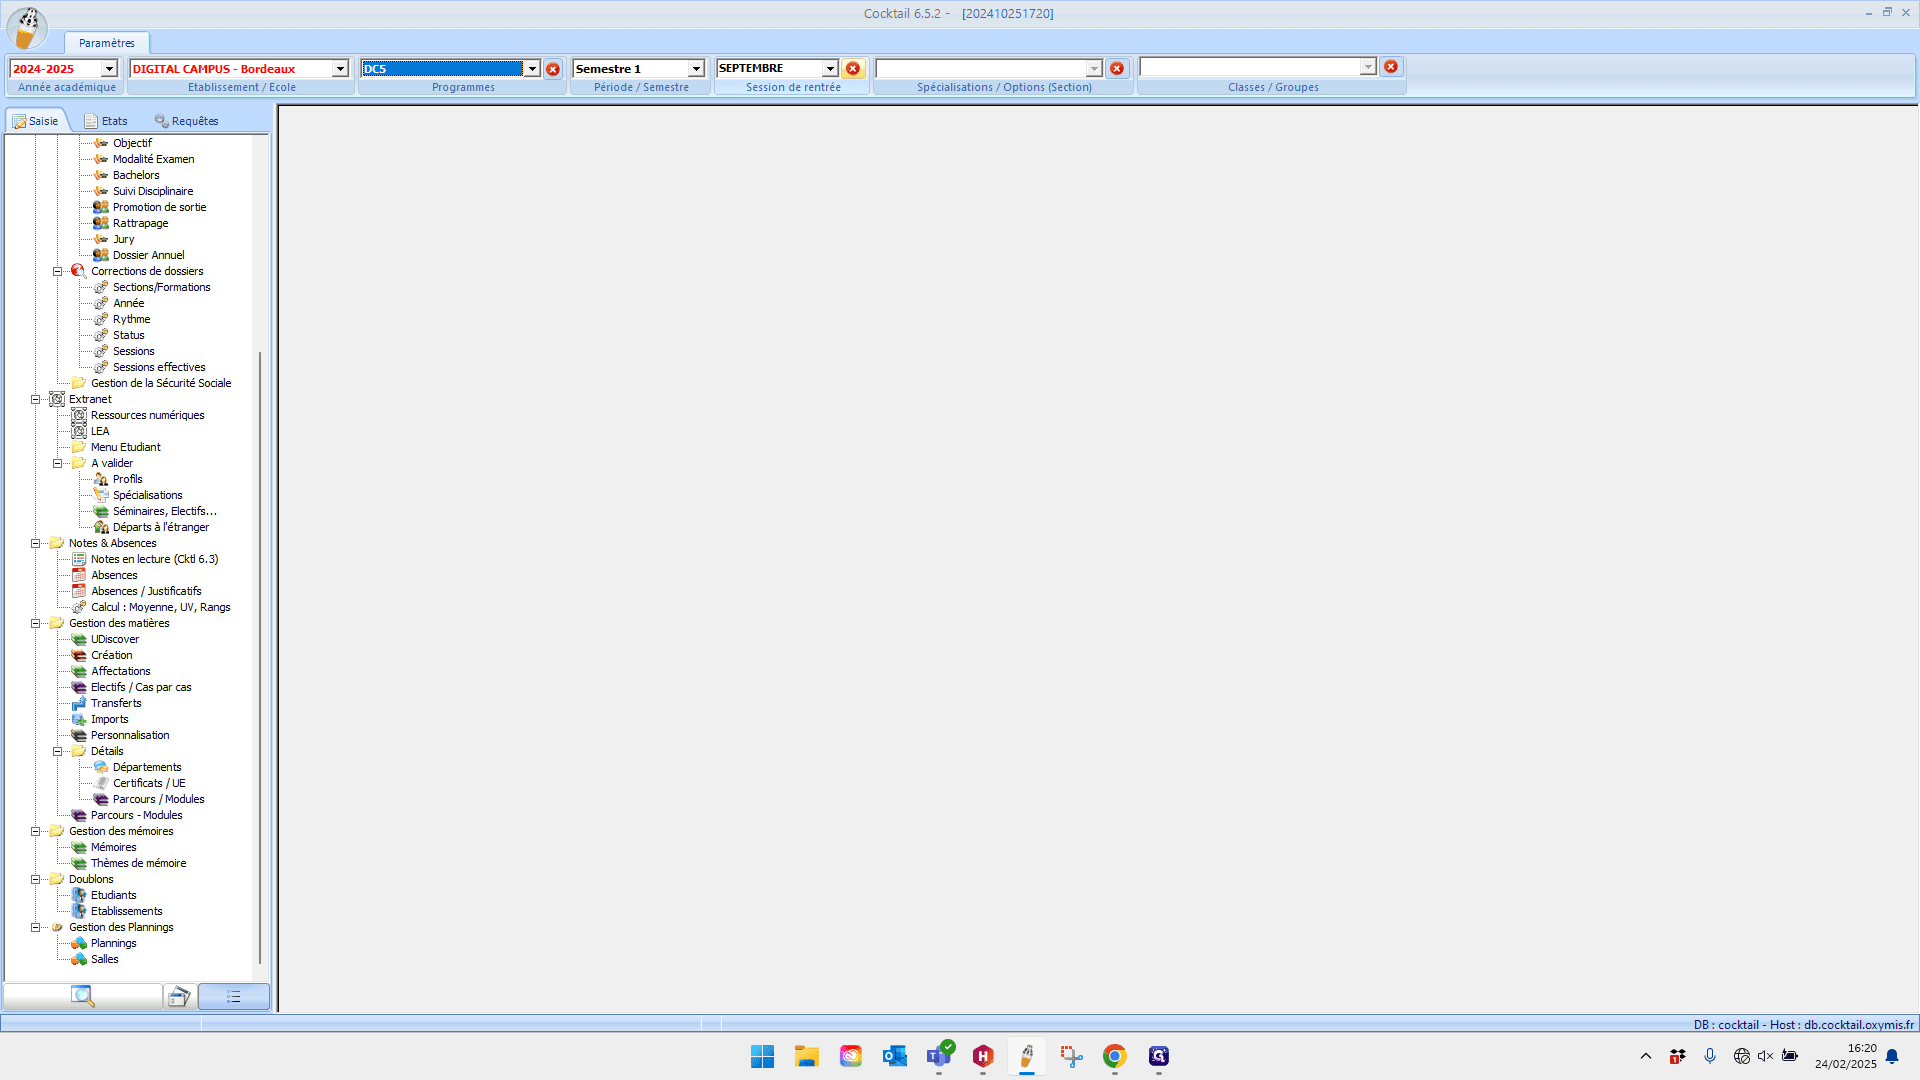
Task: Click the Dossier Annuel icon
Action: [101, 255]
